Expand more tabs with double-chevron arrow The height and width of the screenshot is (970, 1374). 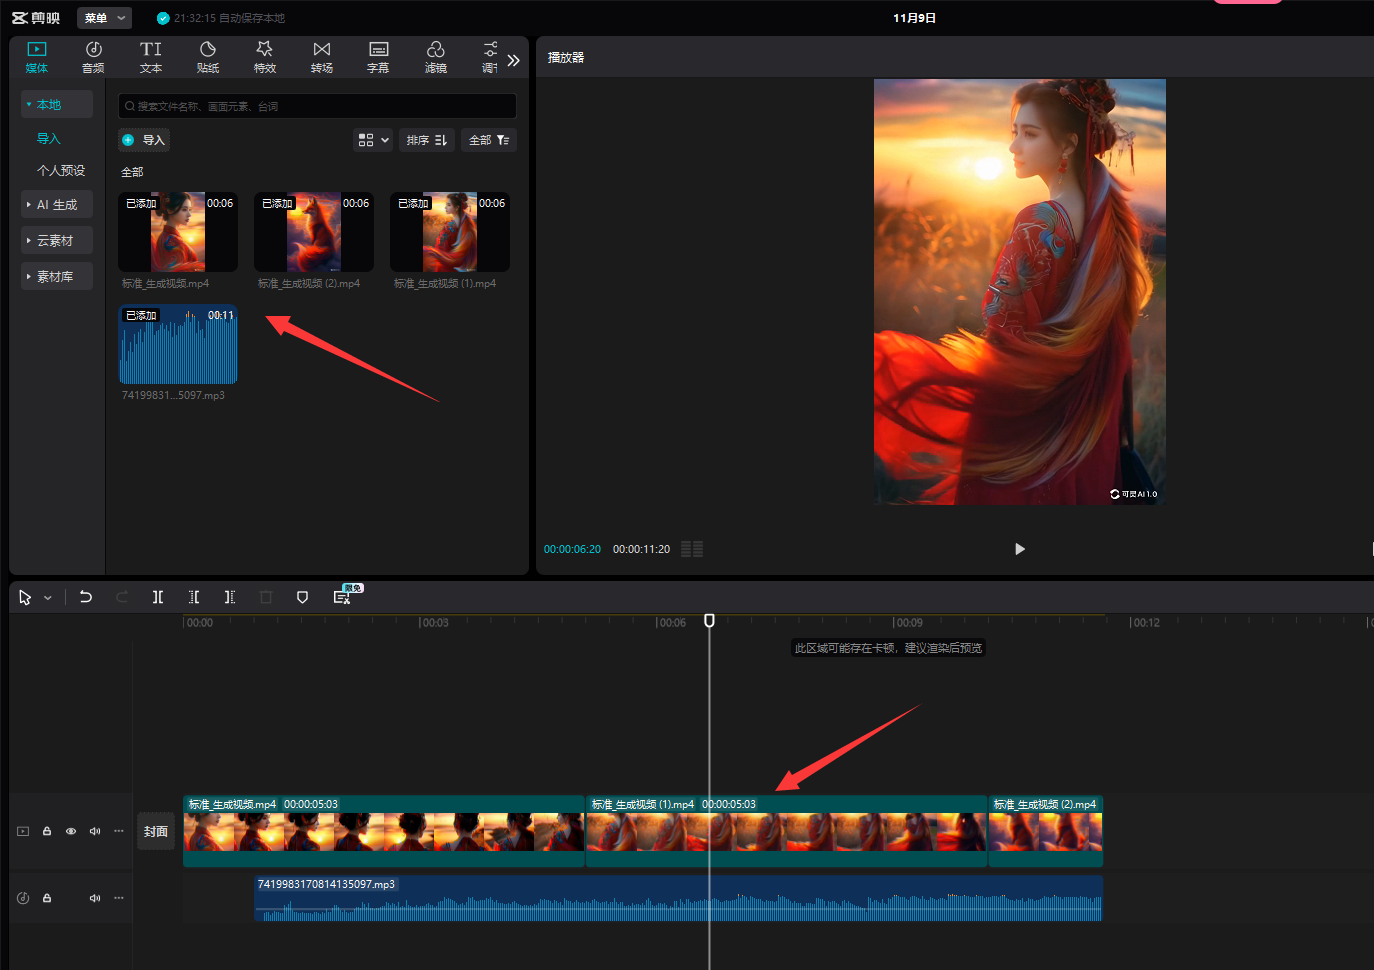point(514,60)
